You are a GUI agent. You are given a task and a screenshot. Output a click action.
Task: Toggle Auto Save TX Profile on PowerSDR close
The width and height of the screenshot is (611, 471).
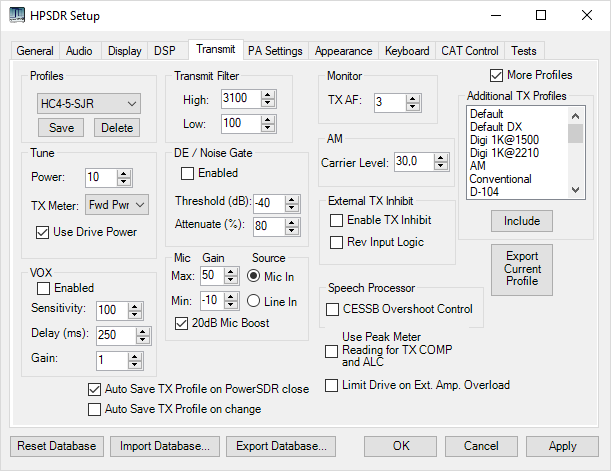point(94,390)
